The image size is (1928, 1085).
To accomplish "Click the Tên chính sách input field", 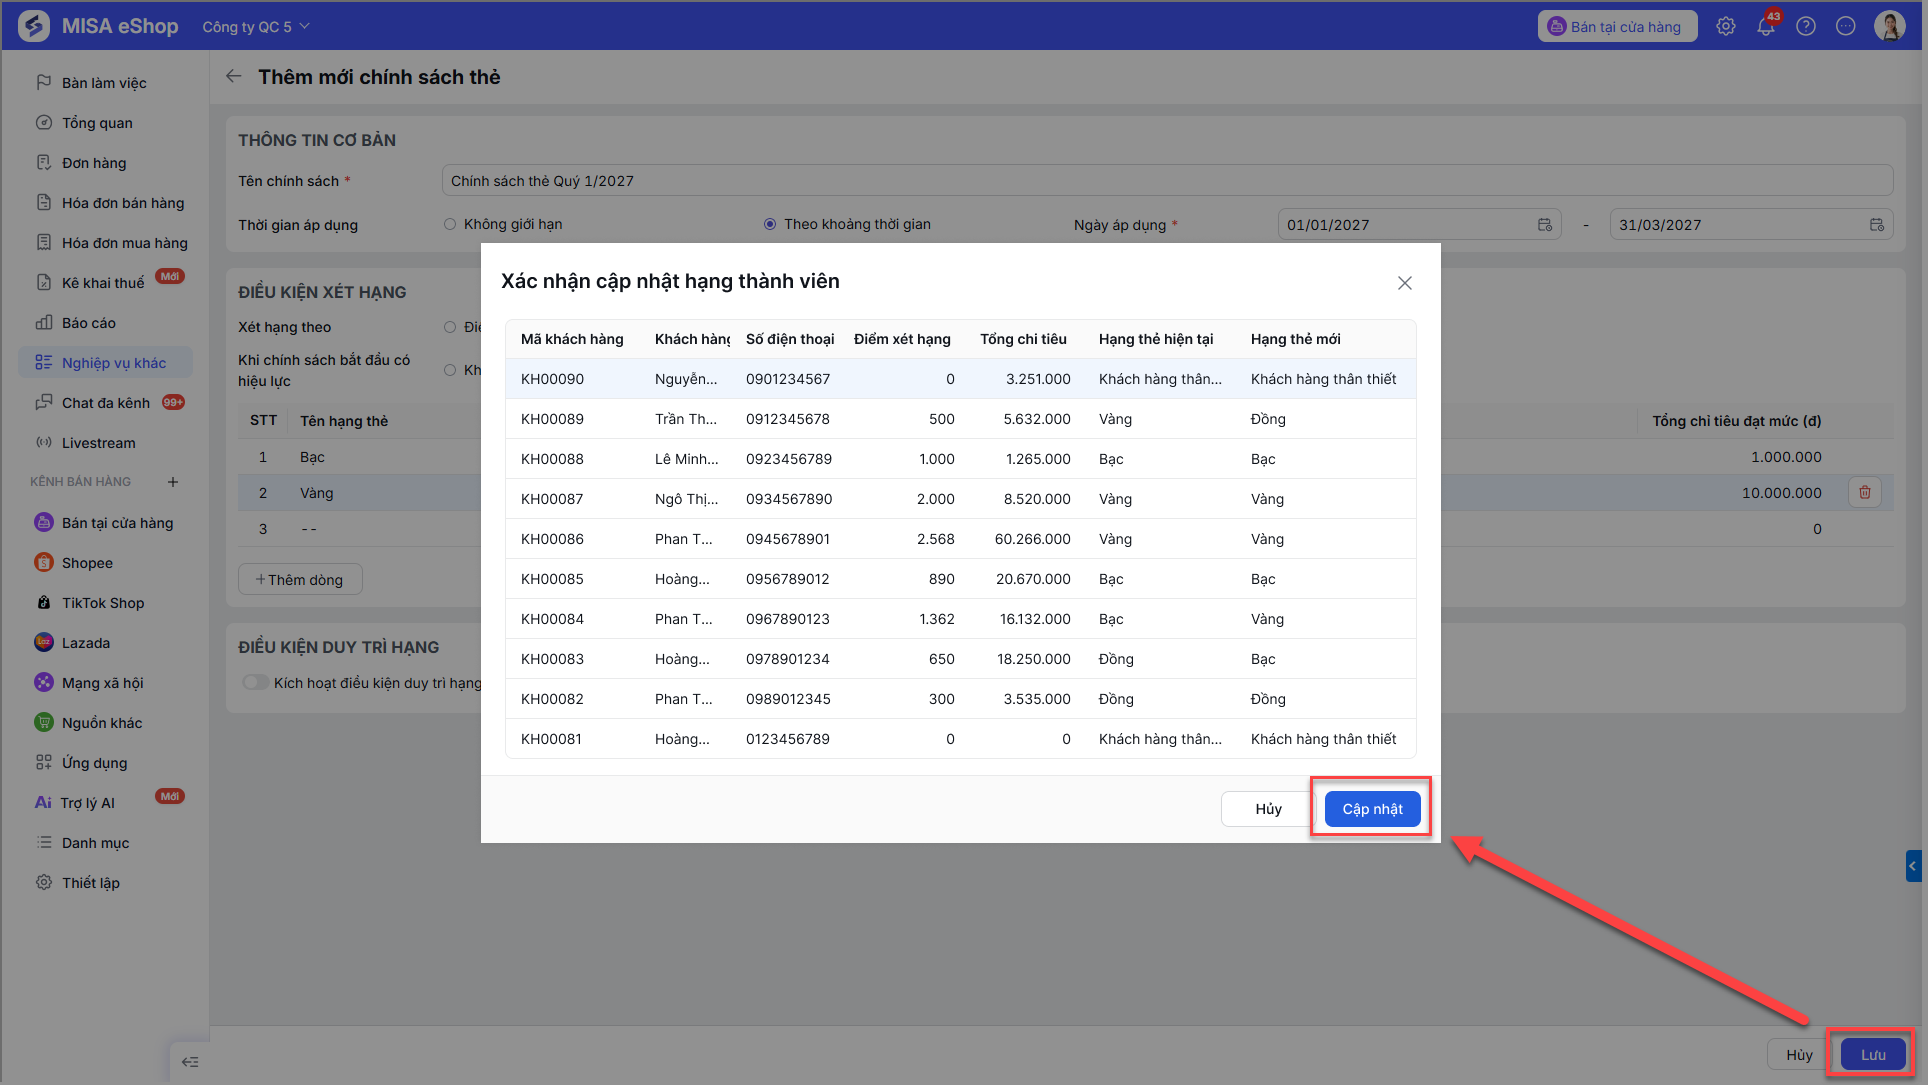I will 1167,181.
